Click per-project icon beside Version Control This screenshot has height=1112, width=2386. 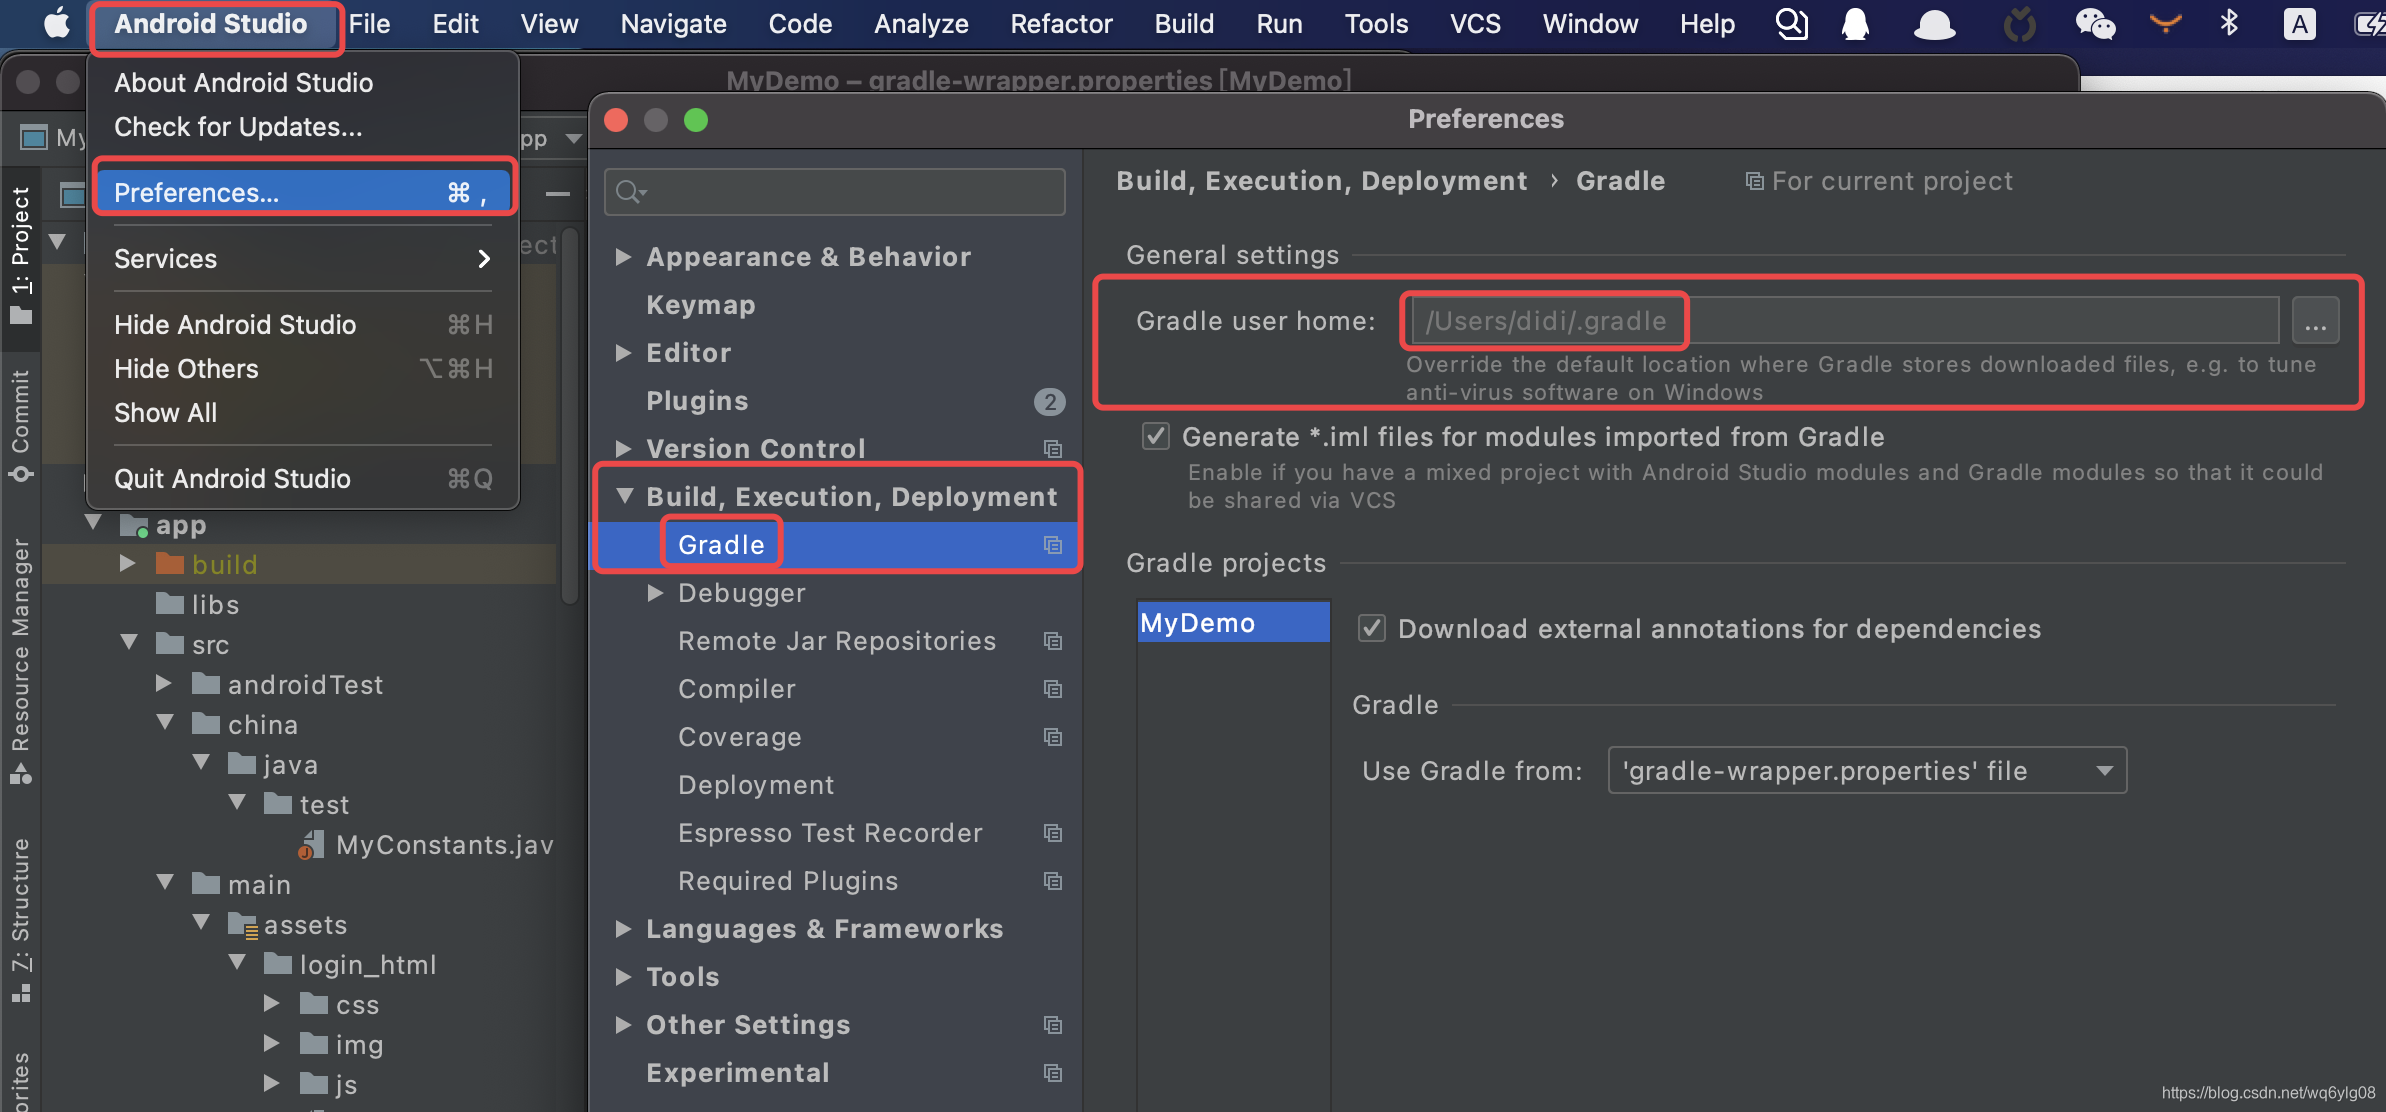click(1053, 449)
